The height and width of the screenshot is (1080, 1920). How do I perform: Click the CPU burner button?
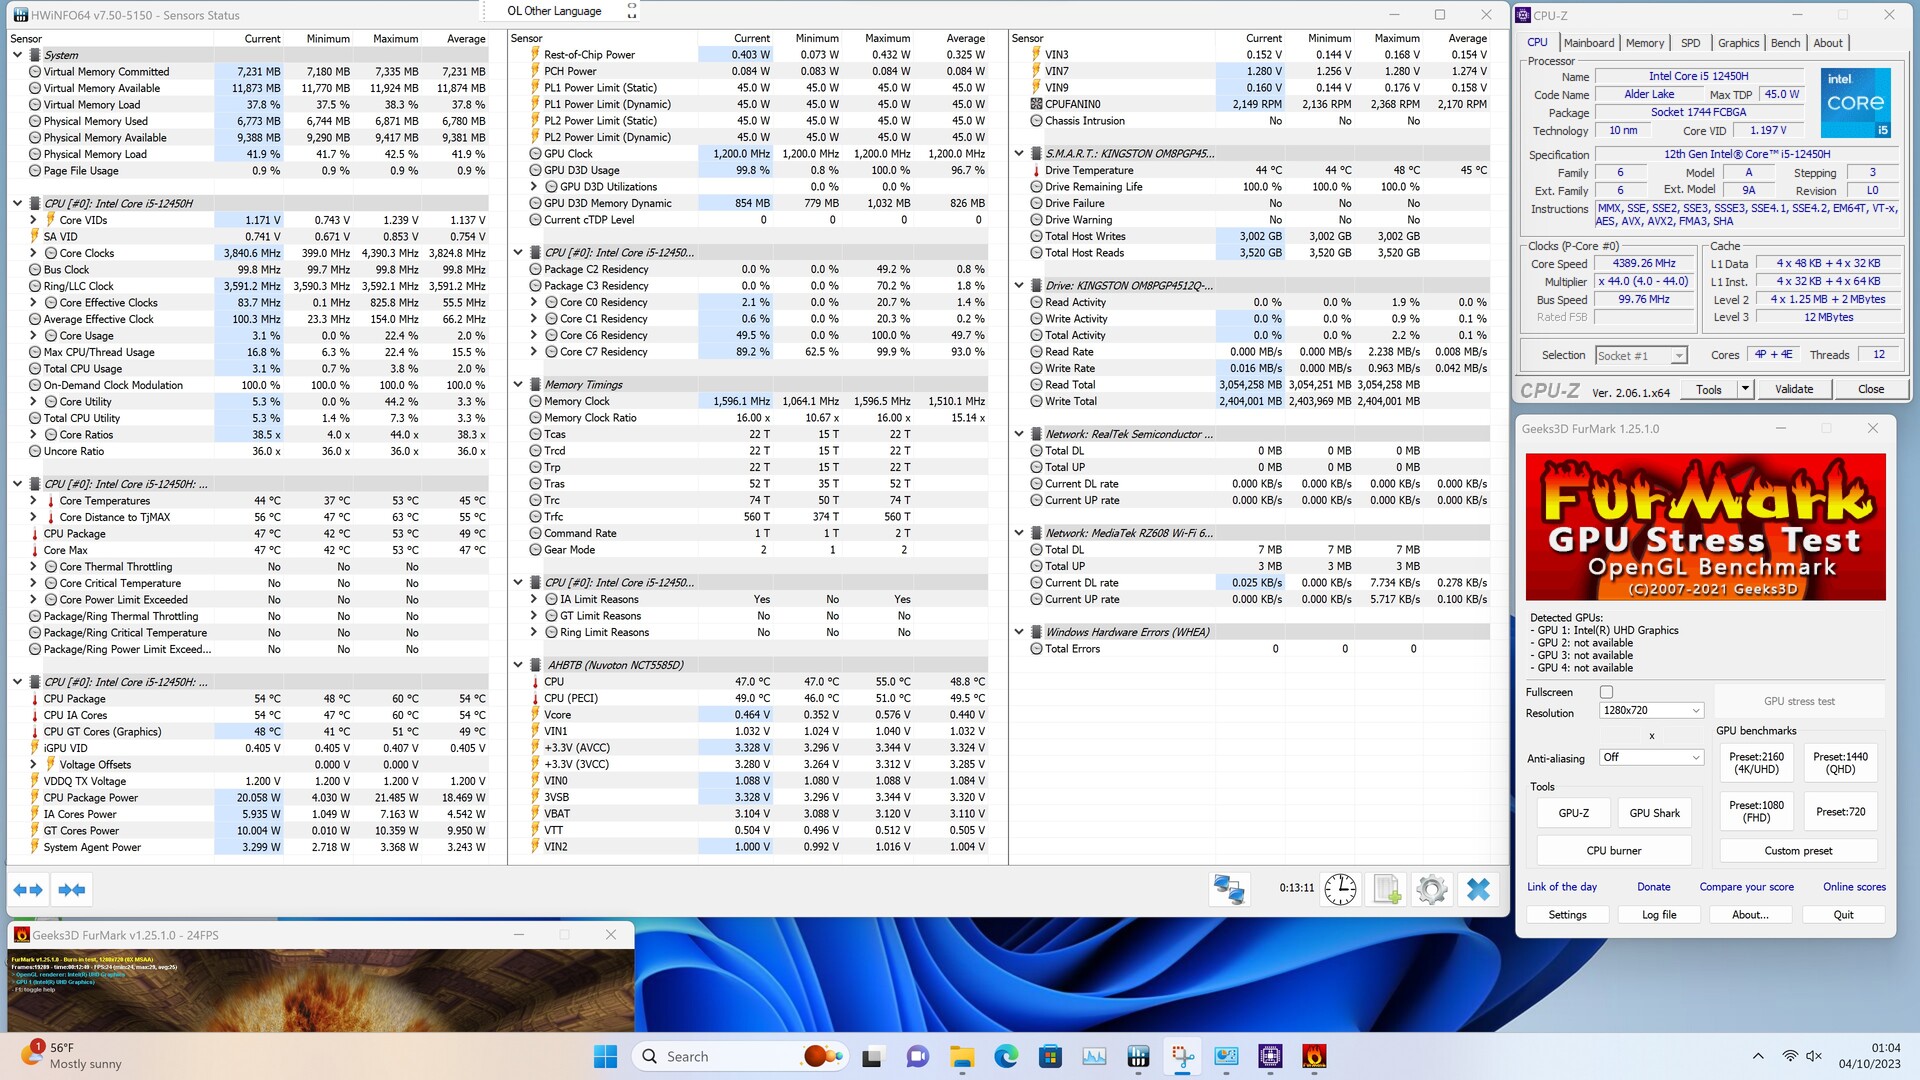tap(1613, 851)
